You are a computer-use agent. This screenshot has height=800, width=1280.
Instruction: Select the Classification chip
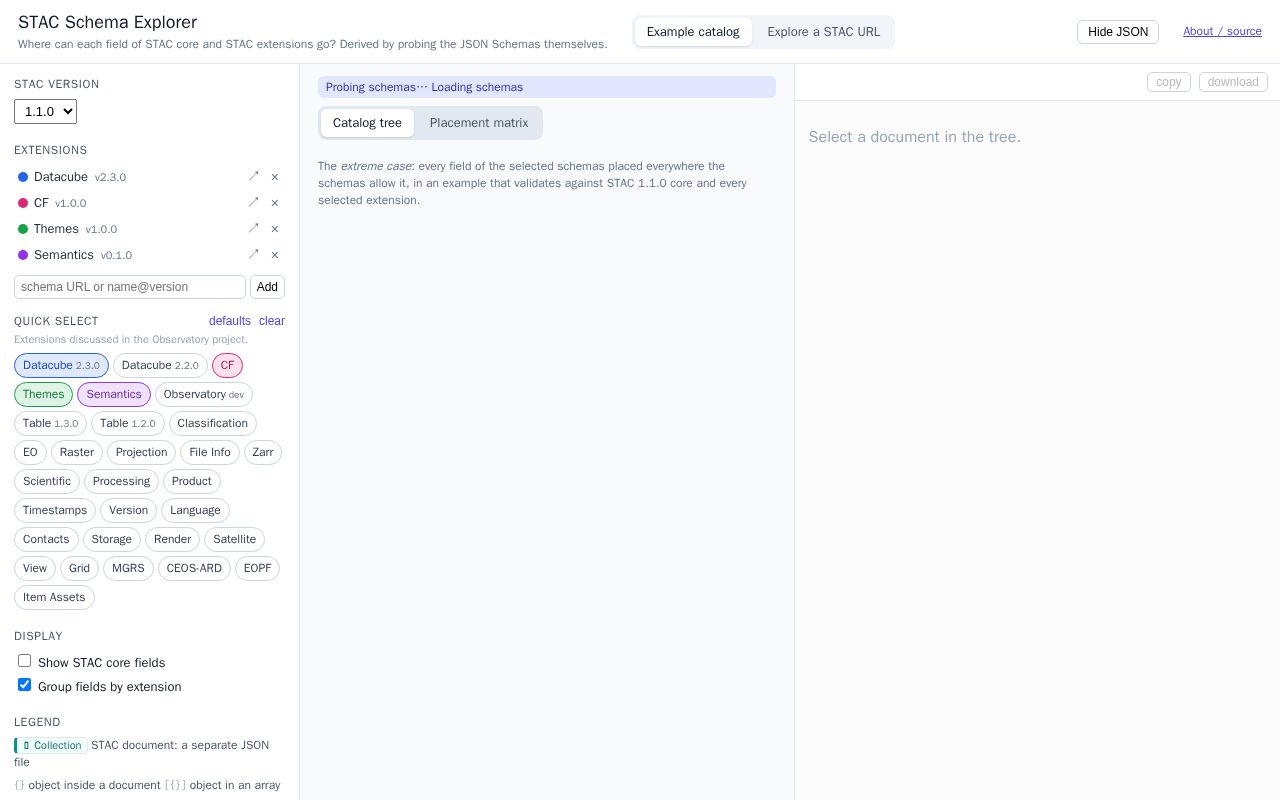[212, 423]
